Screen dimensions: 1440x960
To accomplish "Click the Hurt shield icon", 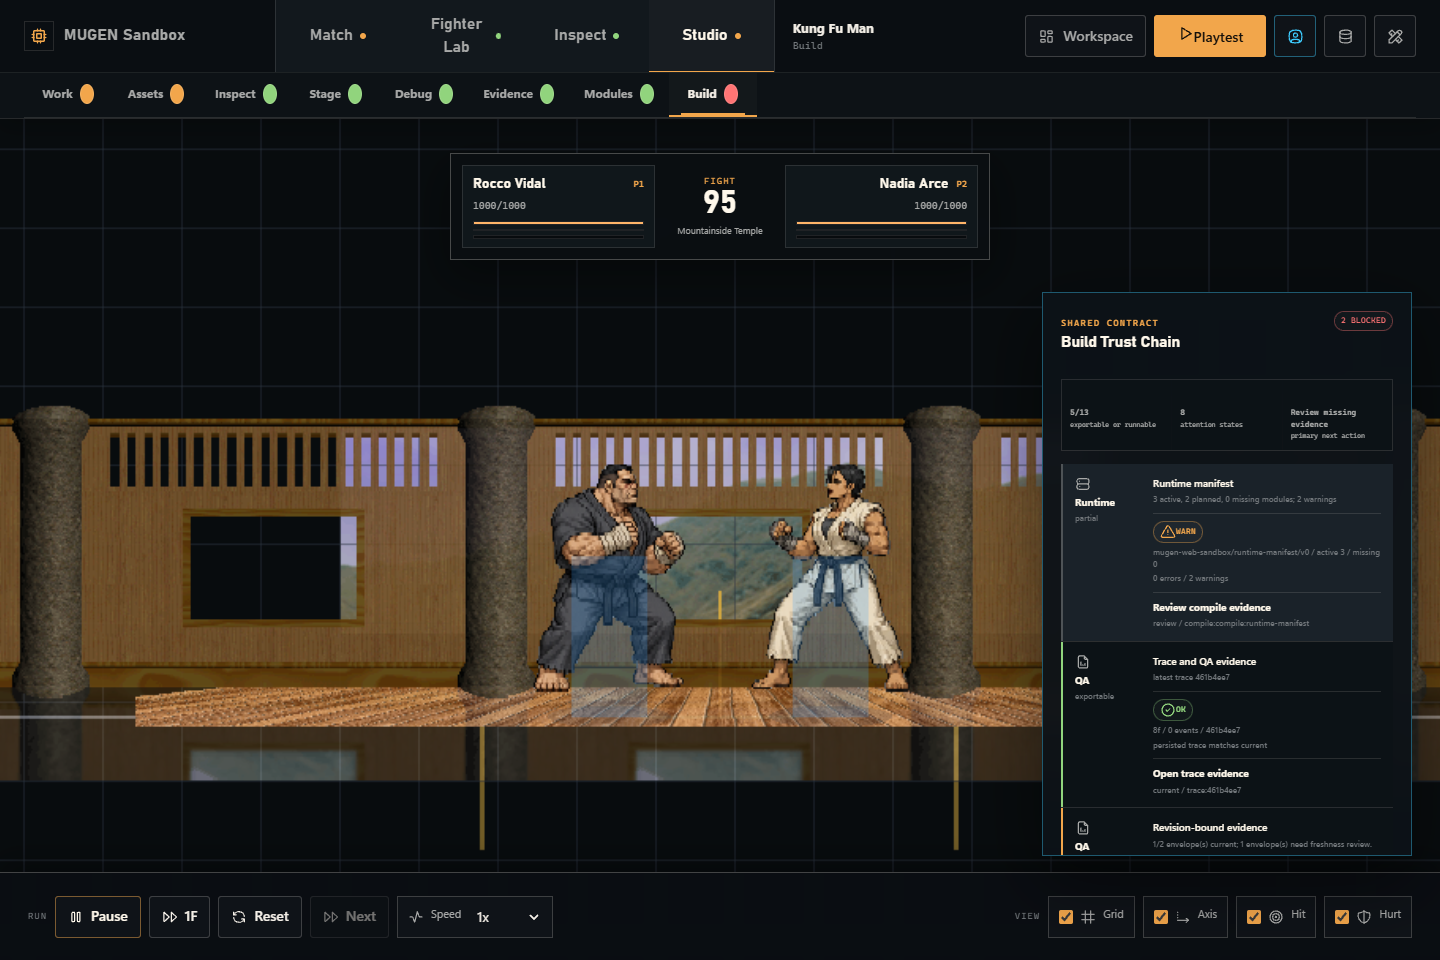I will coord(1364,917).
